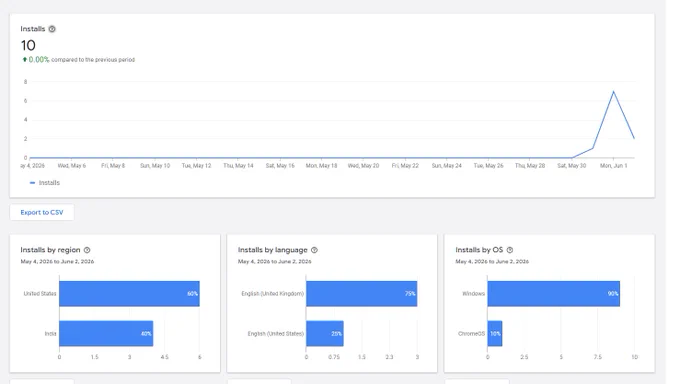Click the 'Sat, May 16' axis label
Viewport: 680px width, 384px height.
point(280,166)
